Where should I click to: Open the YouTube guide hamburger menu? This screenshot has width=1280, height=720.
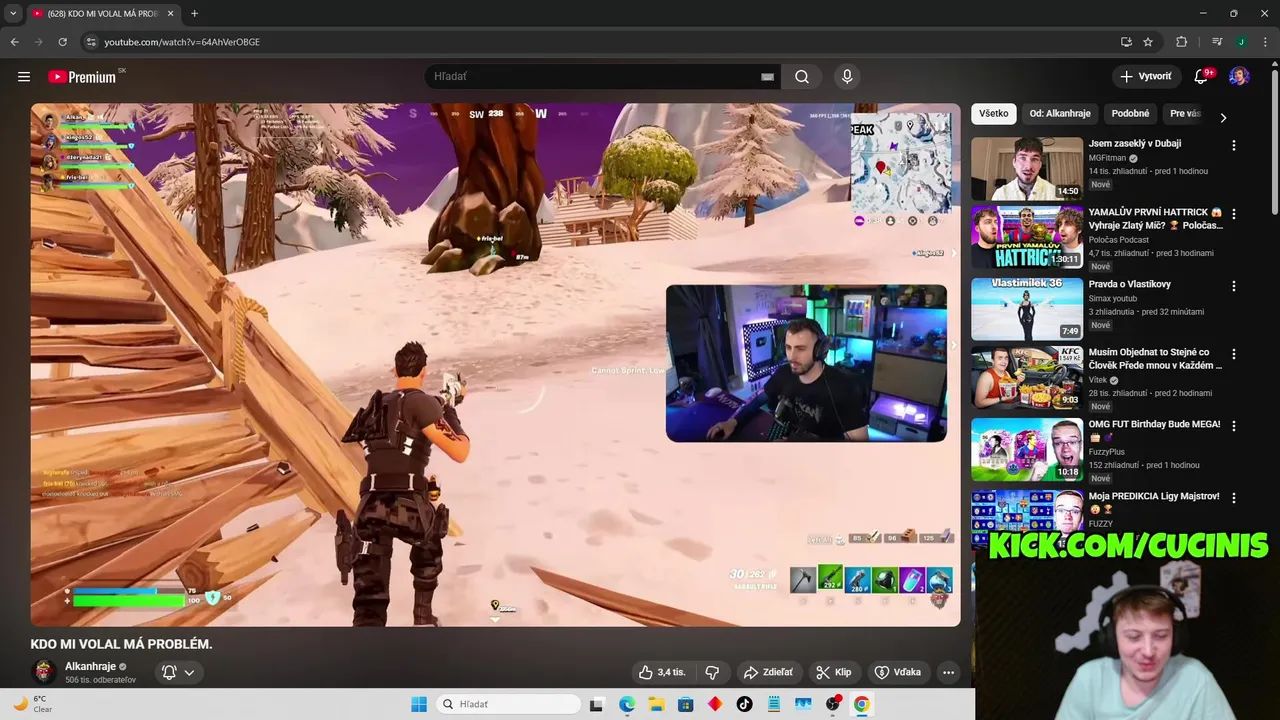(24, 77)
